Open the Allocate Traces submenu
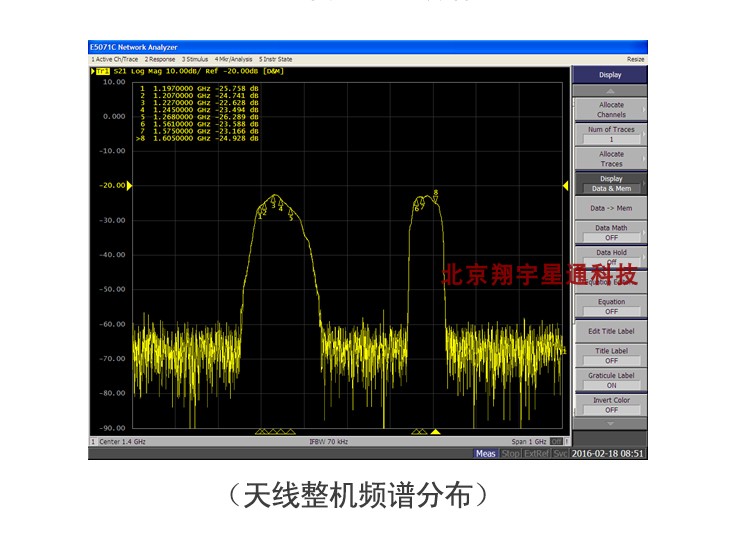Screen dimensions: 750x545 (x=610, y=159)
